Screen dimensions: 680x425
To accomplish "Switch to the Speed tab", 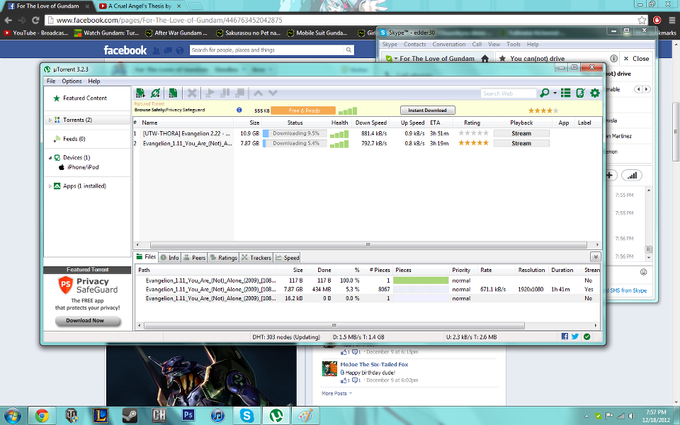I will (x=288, y=258).
